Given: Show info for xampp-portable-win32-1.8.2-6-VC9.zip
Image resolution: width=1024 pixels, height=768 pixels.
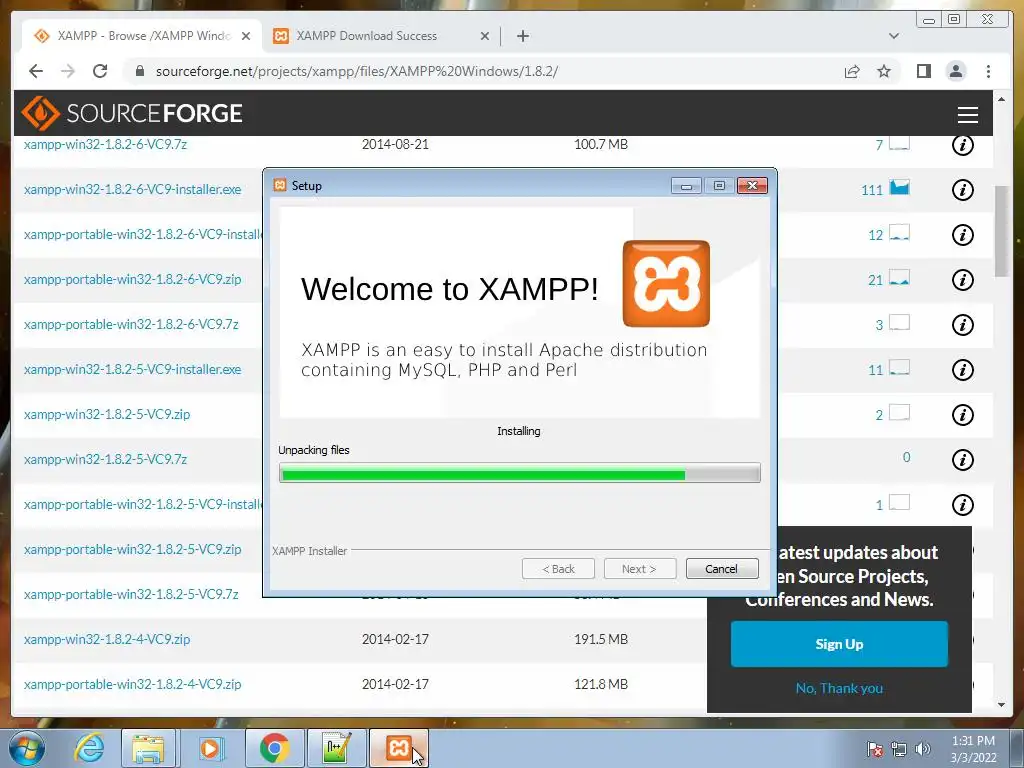Looking at the screenshot, I should tap(963, 280).
